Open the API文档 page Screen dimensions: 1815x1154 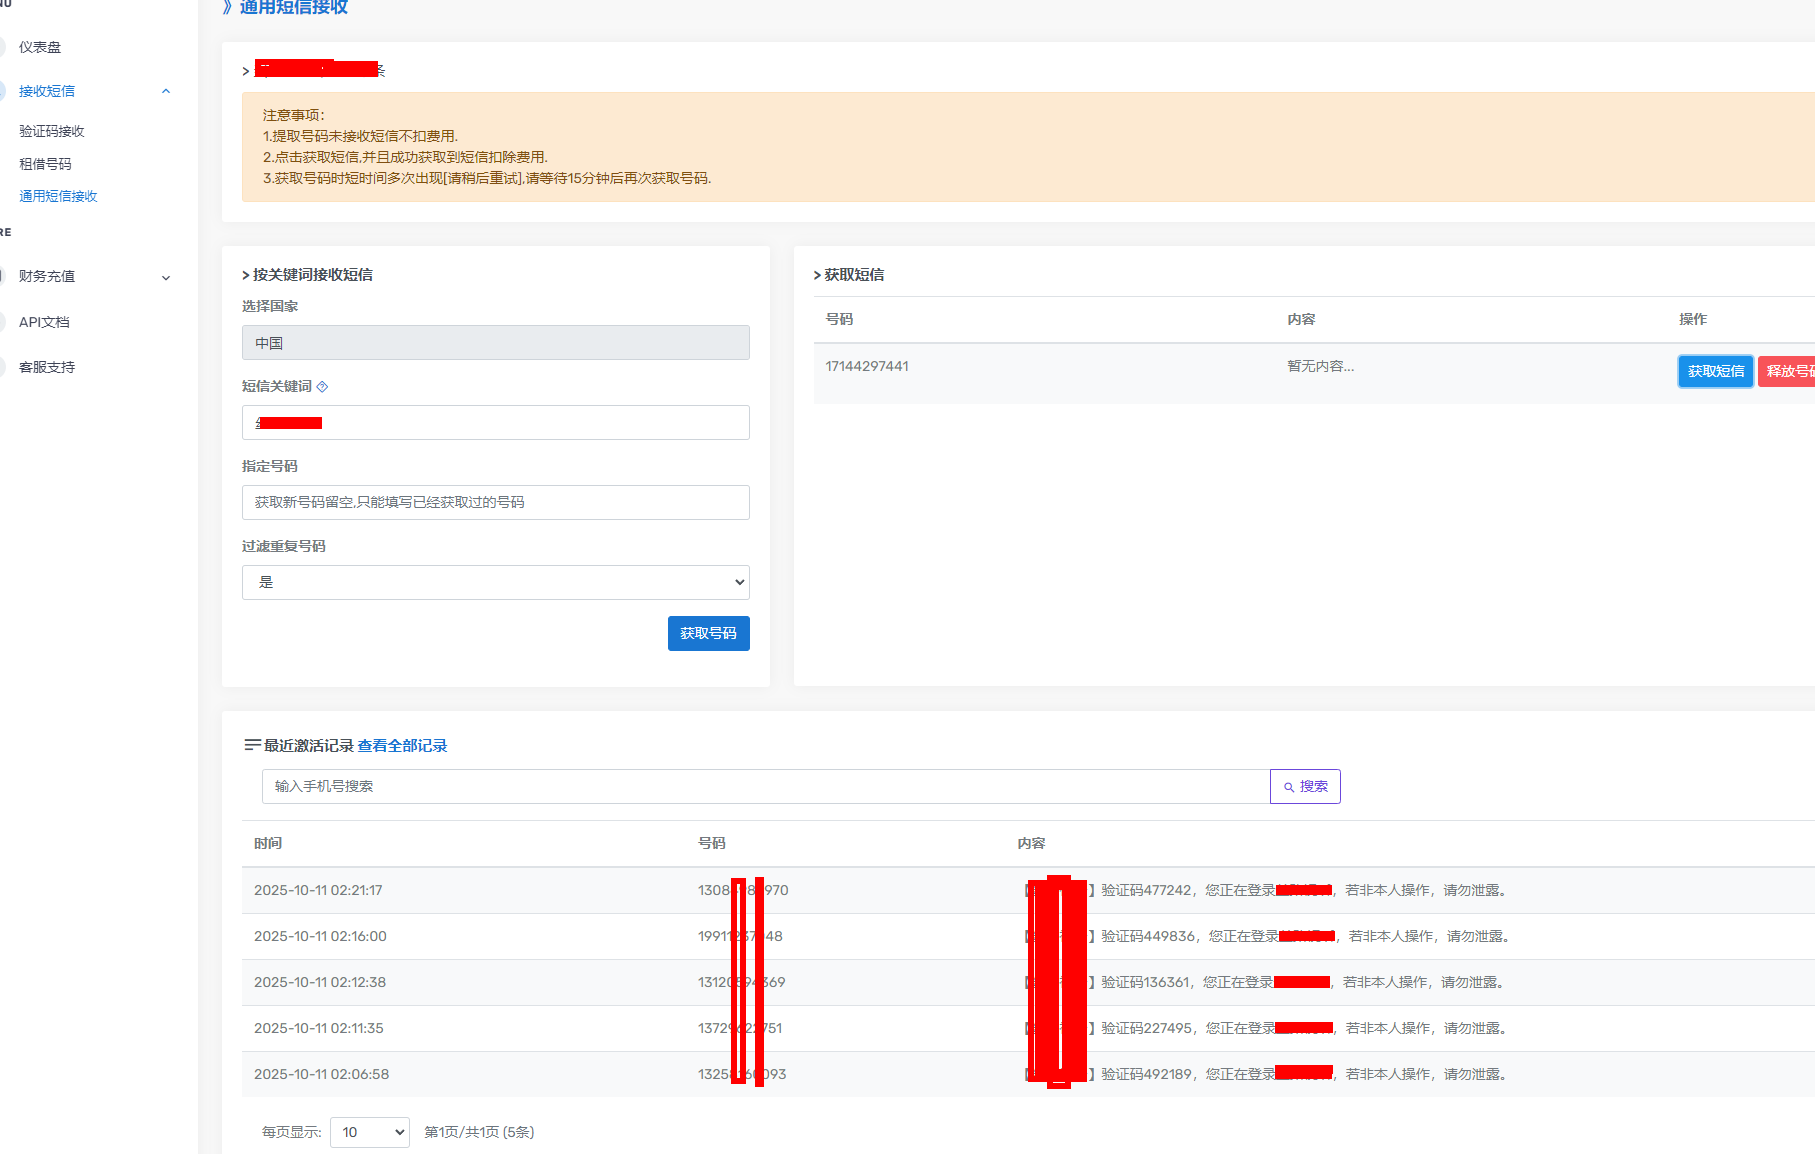coord(44,322)
